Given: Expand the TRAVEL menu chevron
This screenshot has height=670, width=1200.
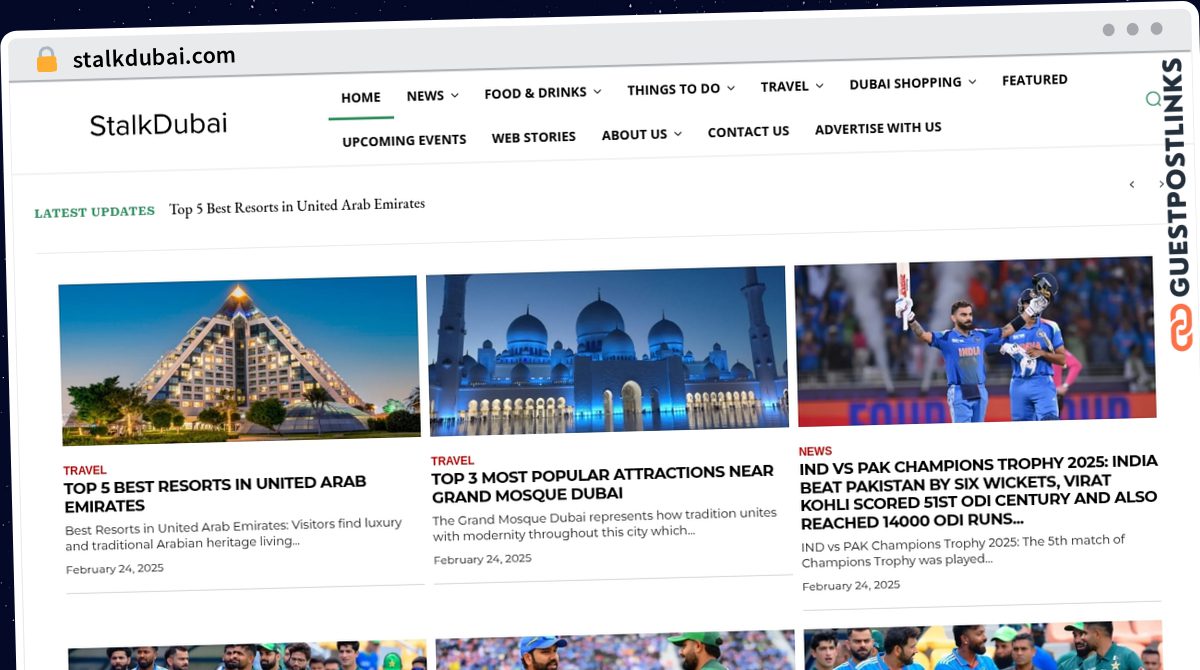Looking at the screenshot, I should [819, 86].
